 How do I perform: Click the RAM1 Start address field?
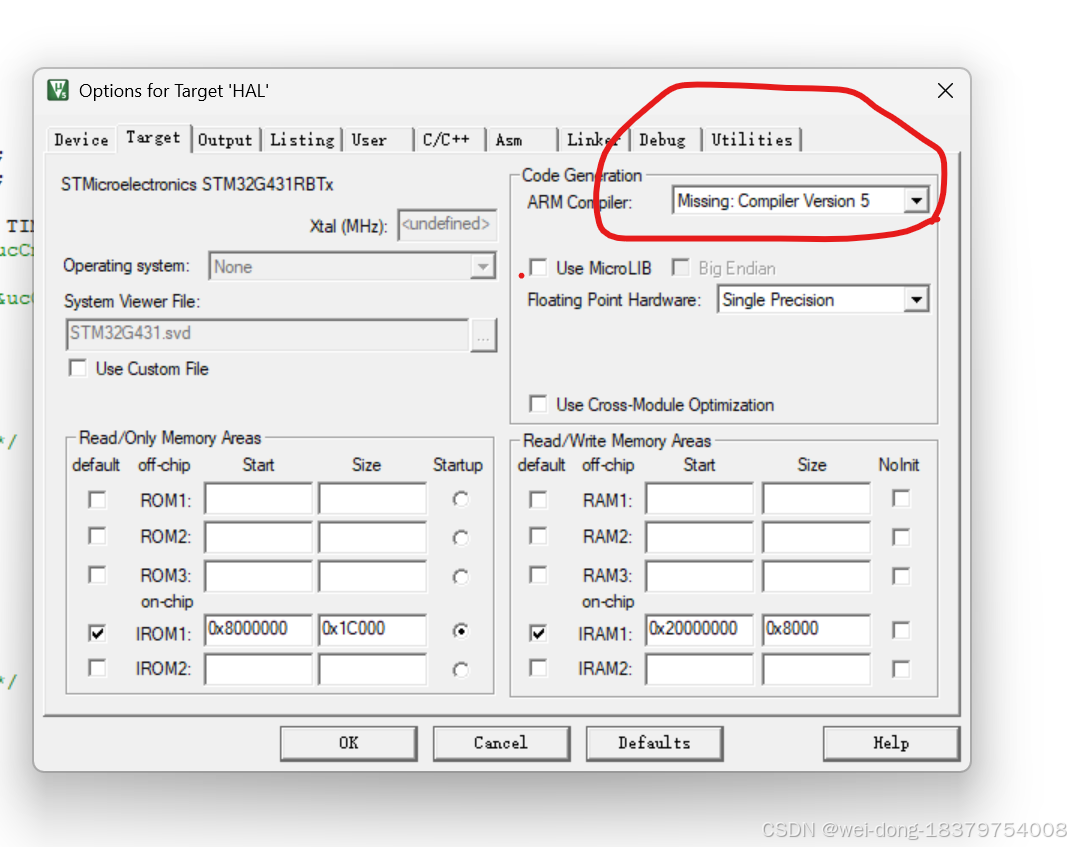click(699, 498)
